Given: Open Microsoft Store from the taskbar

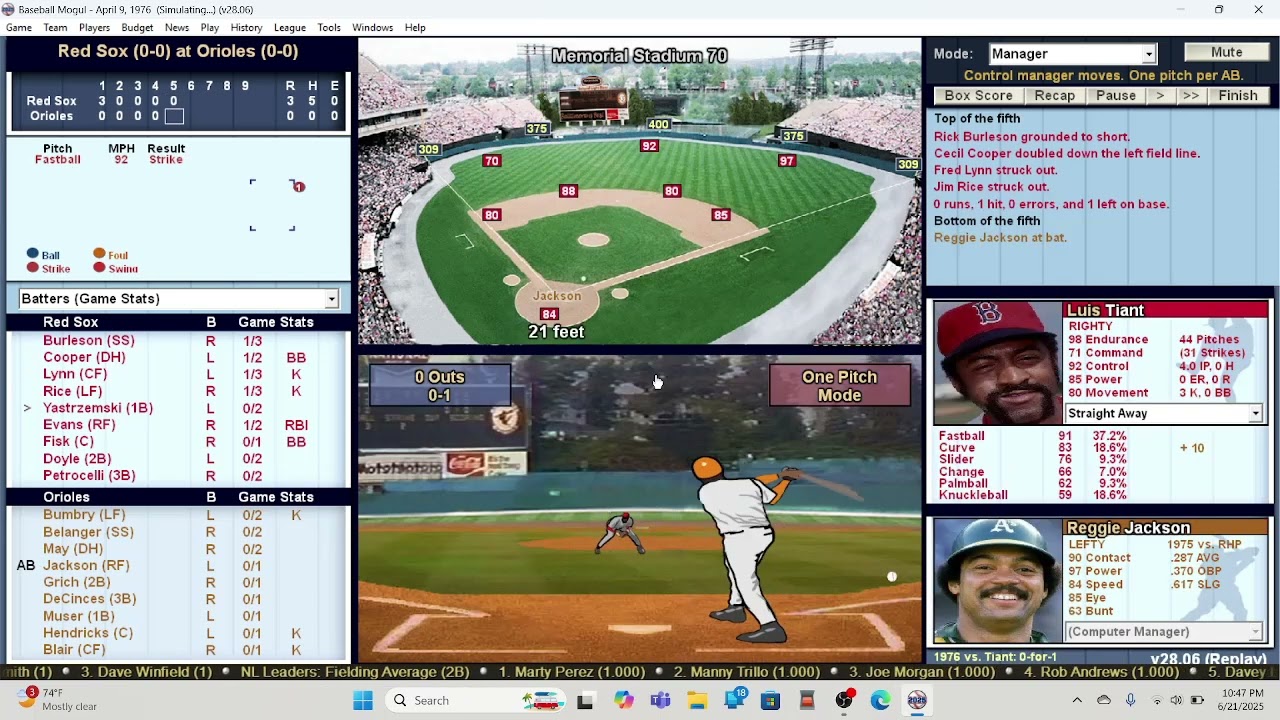Looking at the screenshot, I should [x=770, y=700].
